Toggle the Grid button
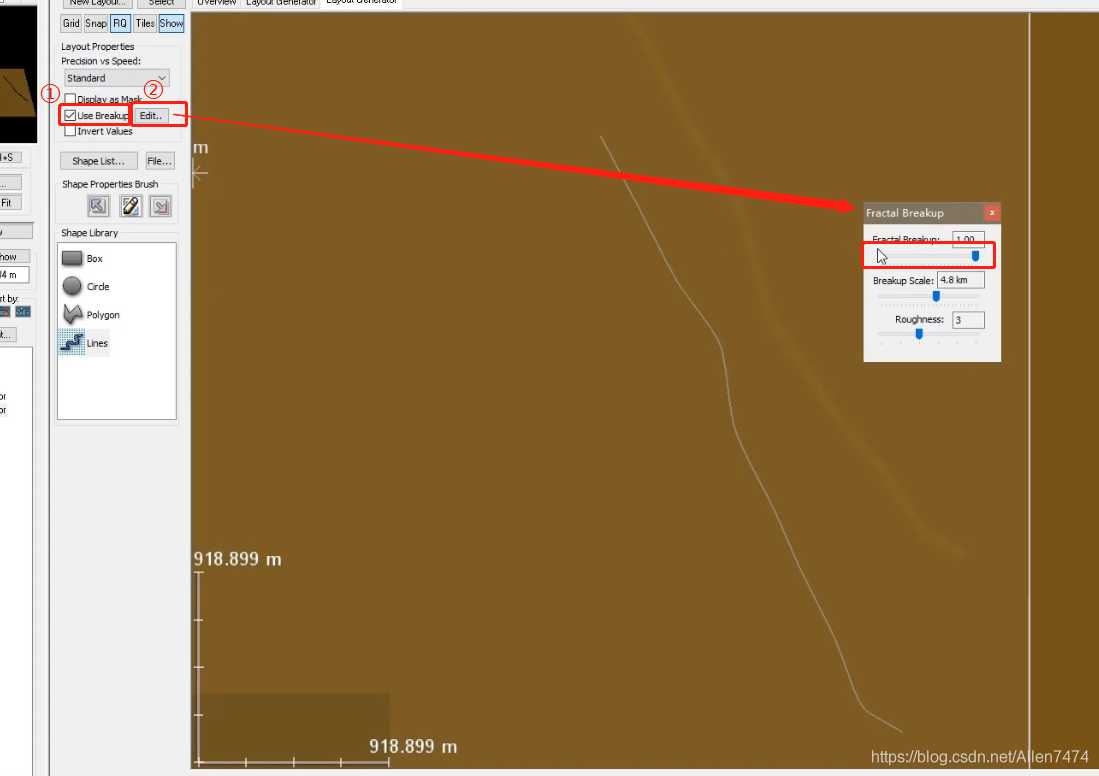This screenshot has height=776, width=1099. point(71,23)
